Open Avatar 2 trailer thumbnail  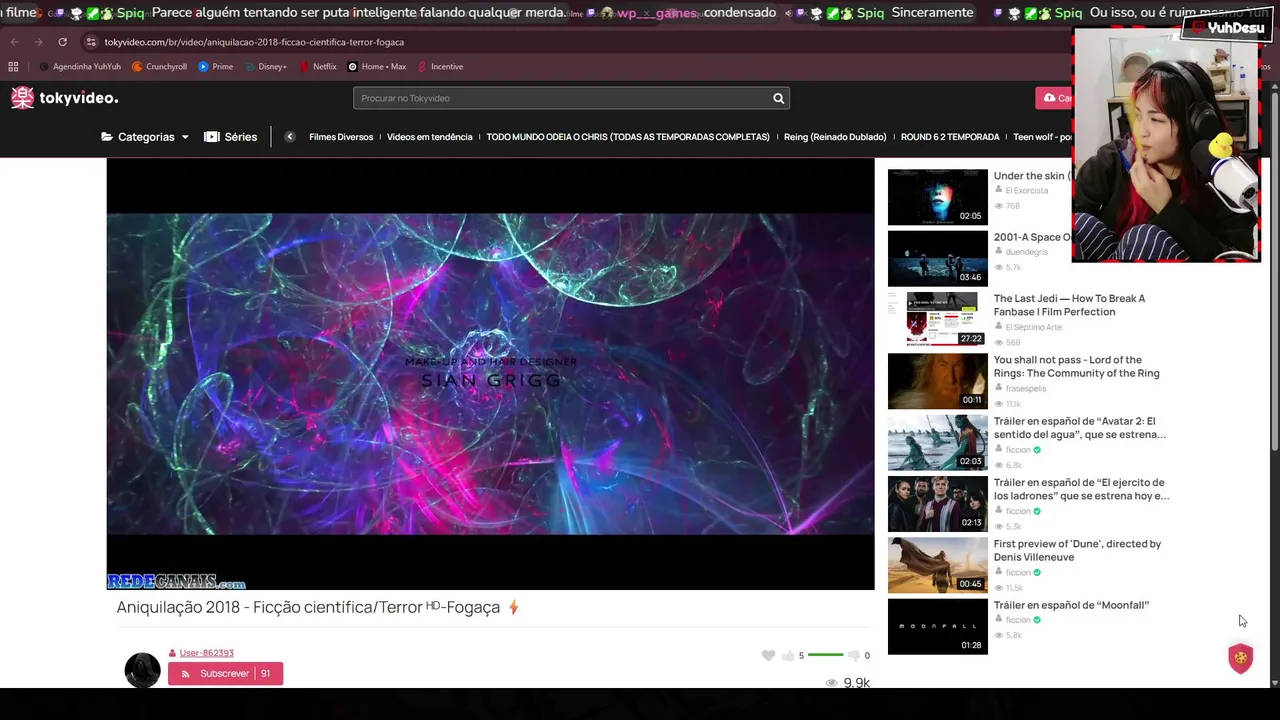coord(937,442)
